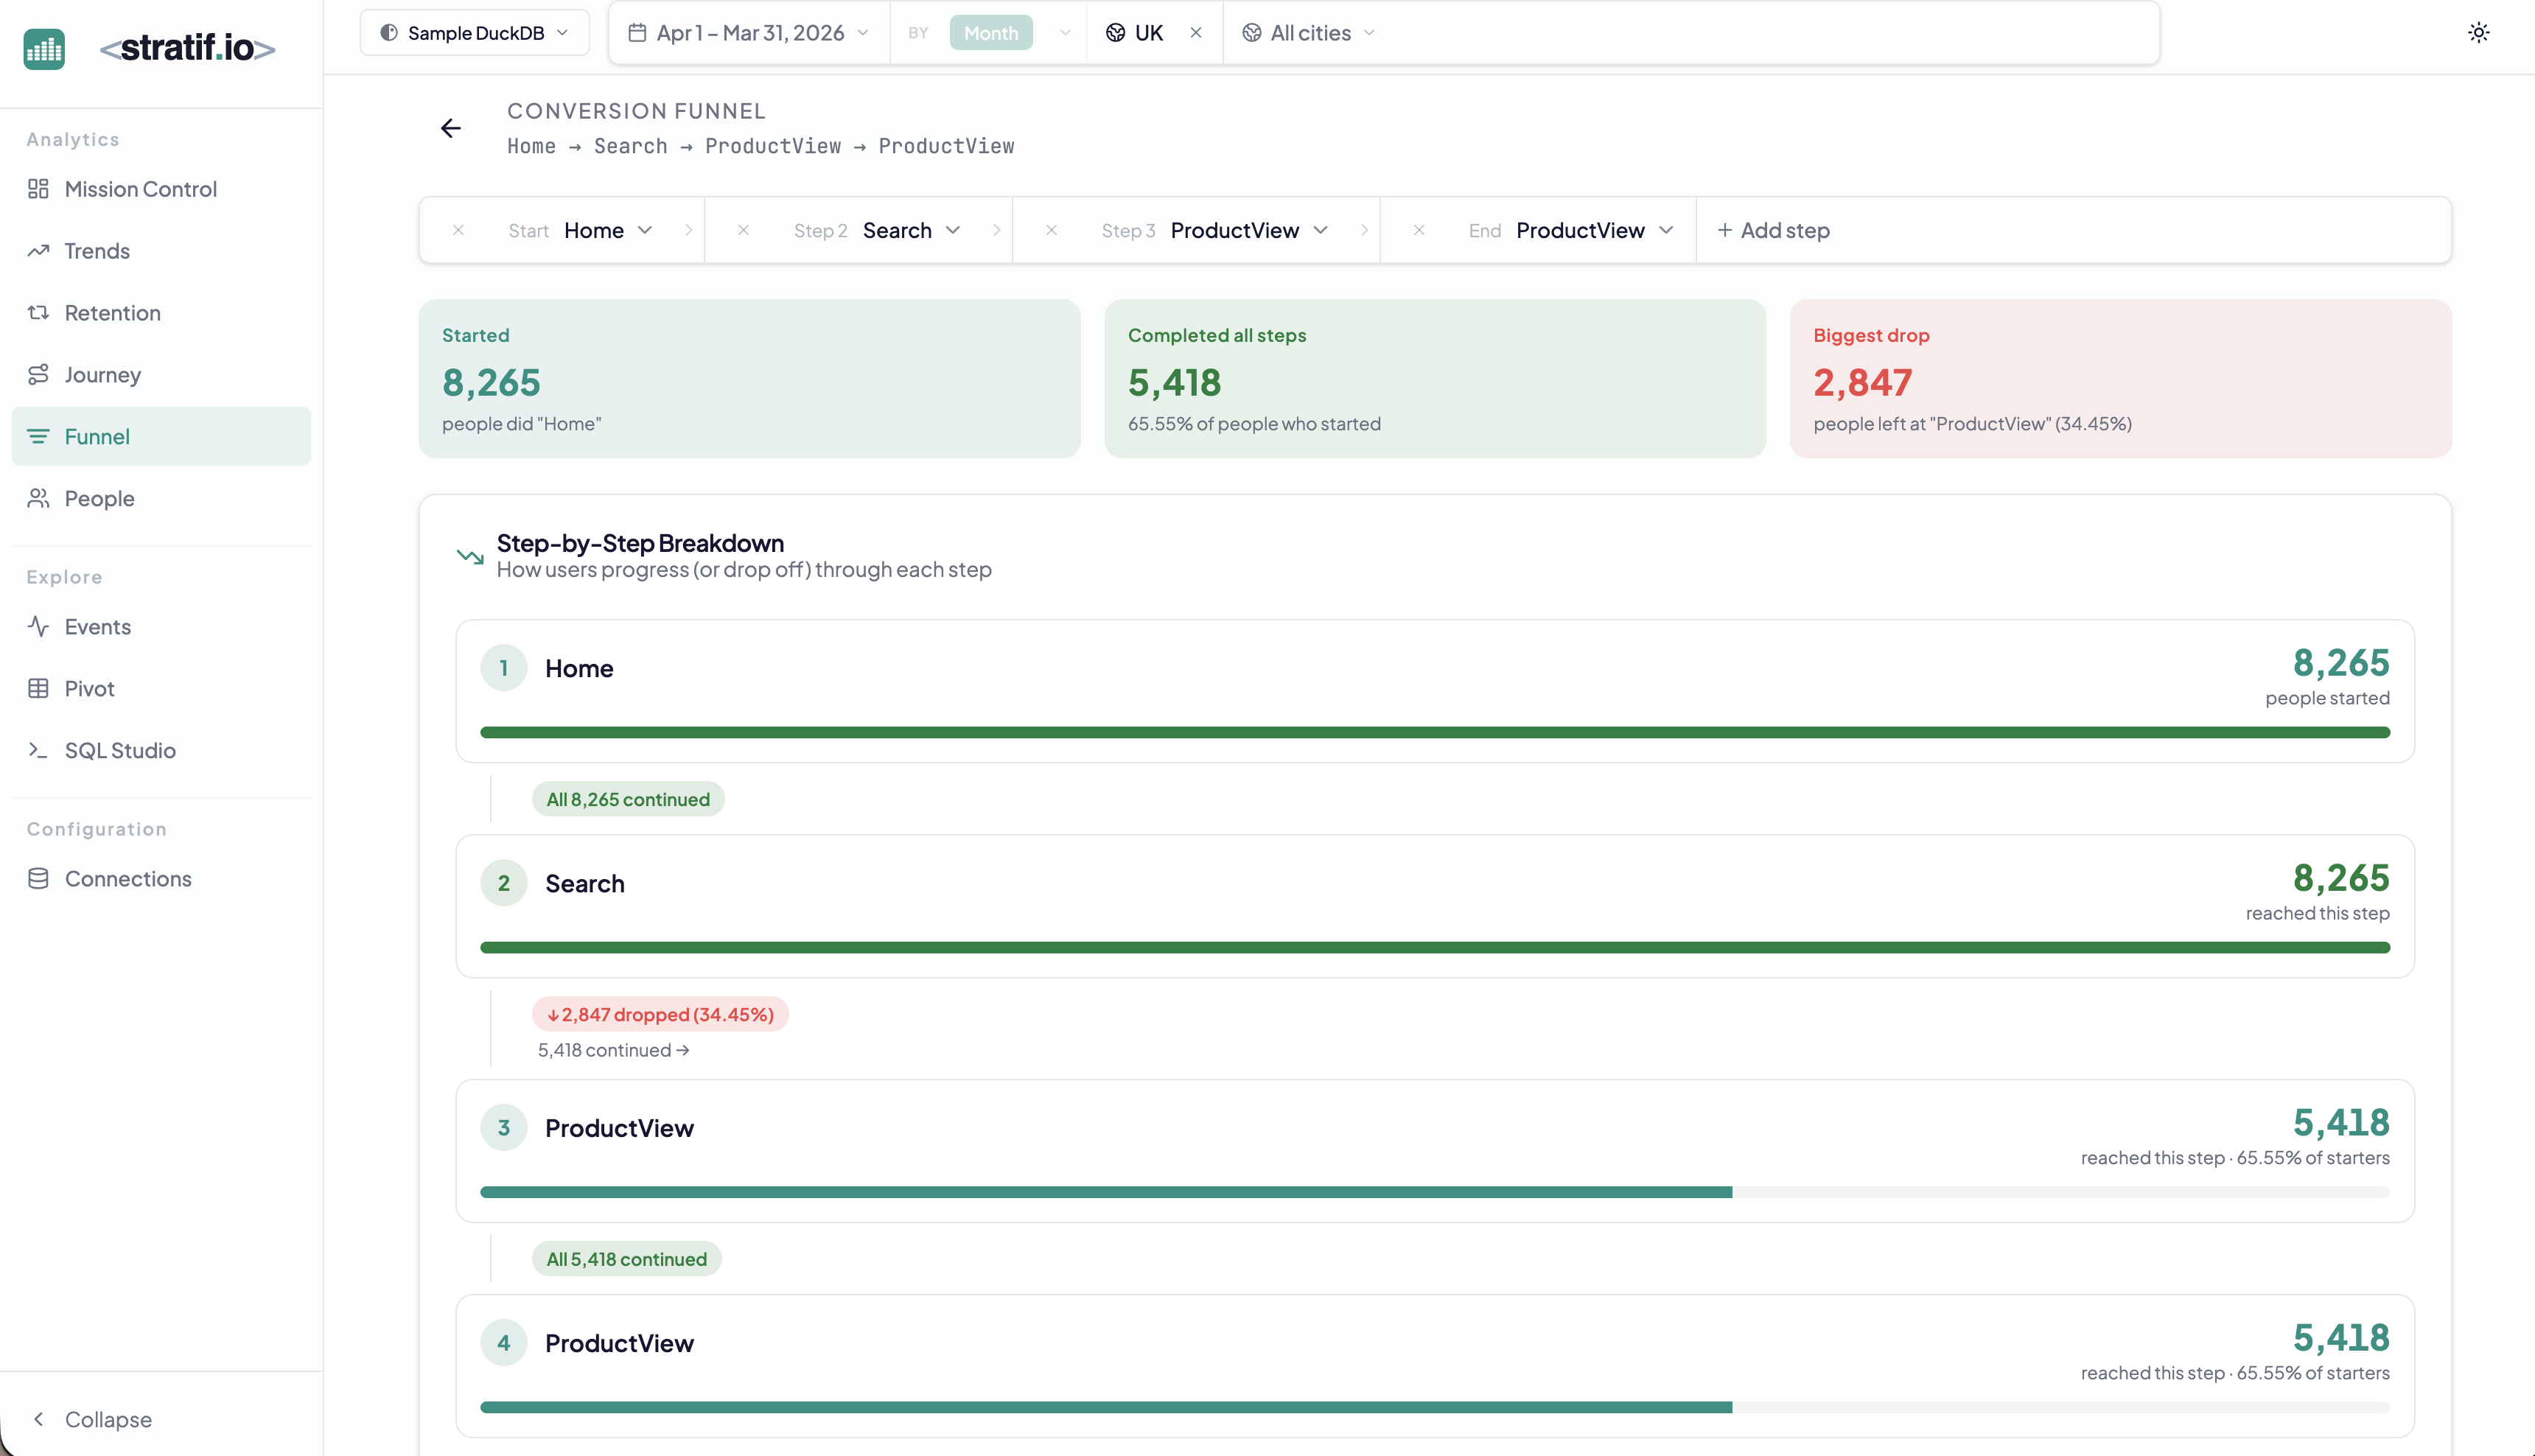Viewport: 2535px width, 1456px height.
Task: Select Funnel in the sidebar
Action: click(x=161, y=436)
